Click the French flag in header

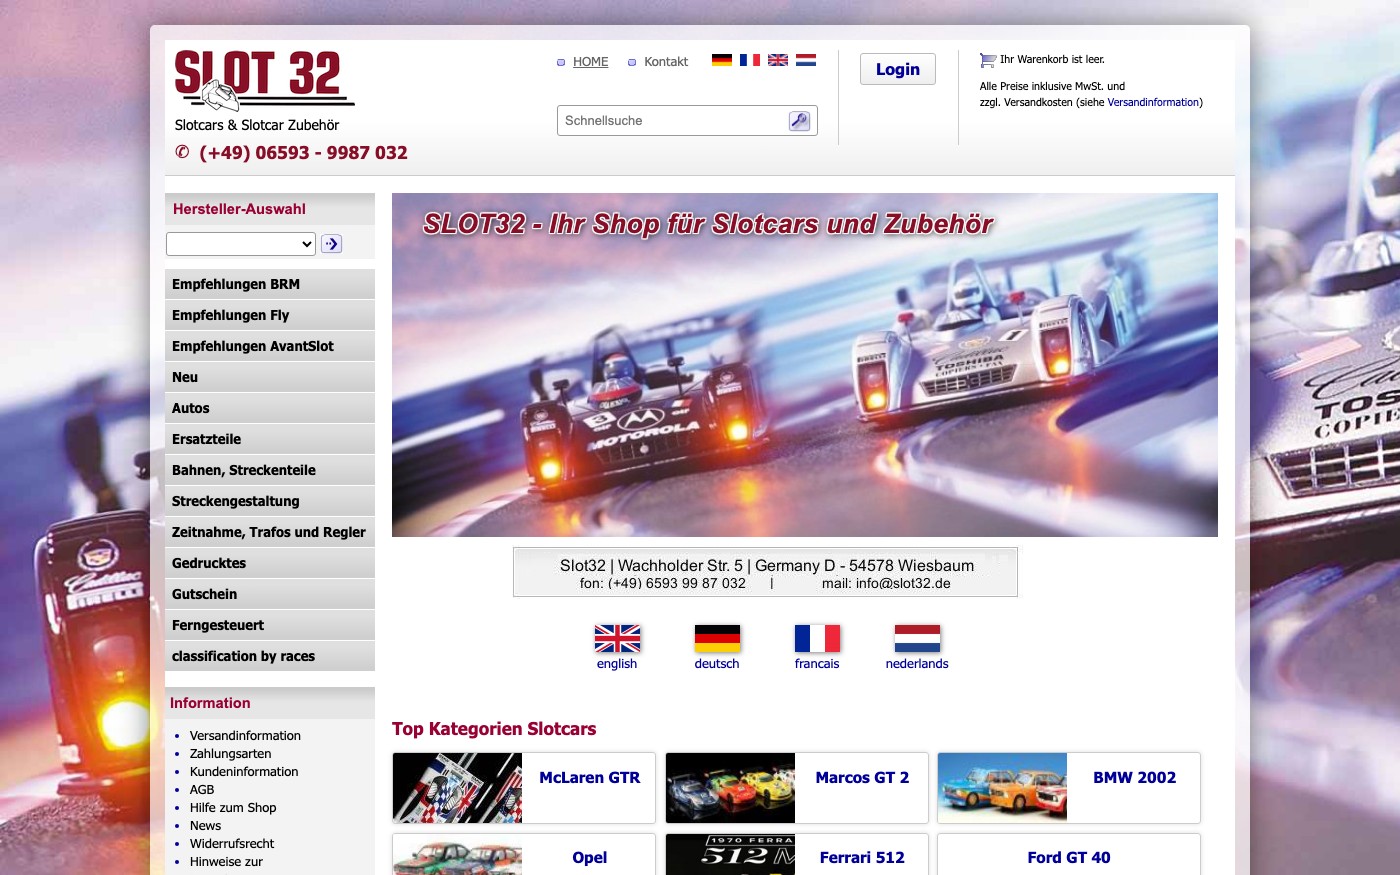750,60
